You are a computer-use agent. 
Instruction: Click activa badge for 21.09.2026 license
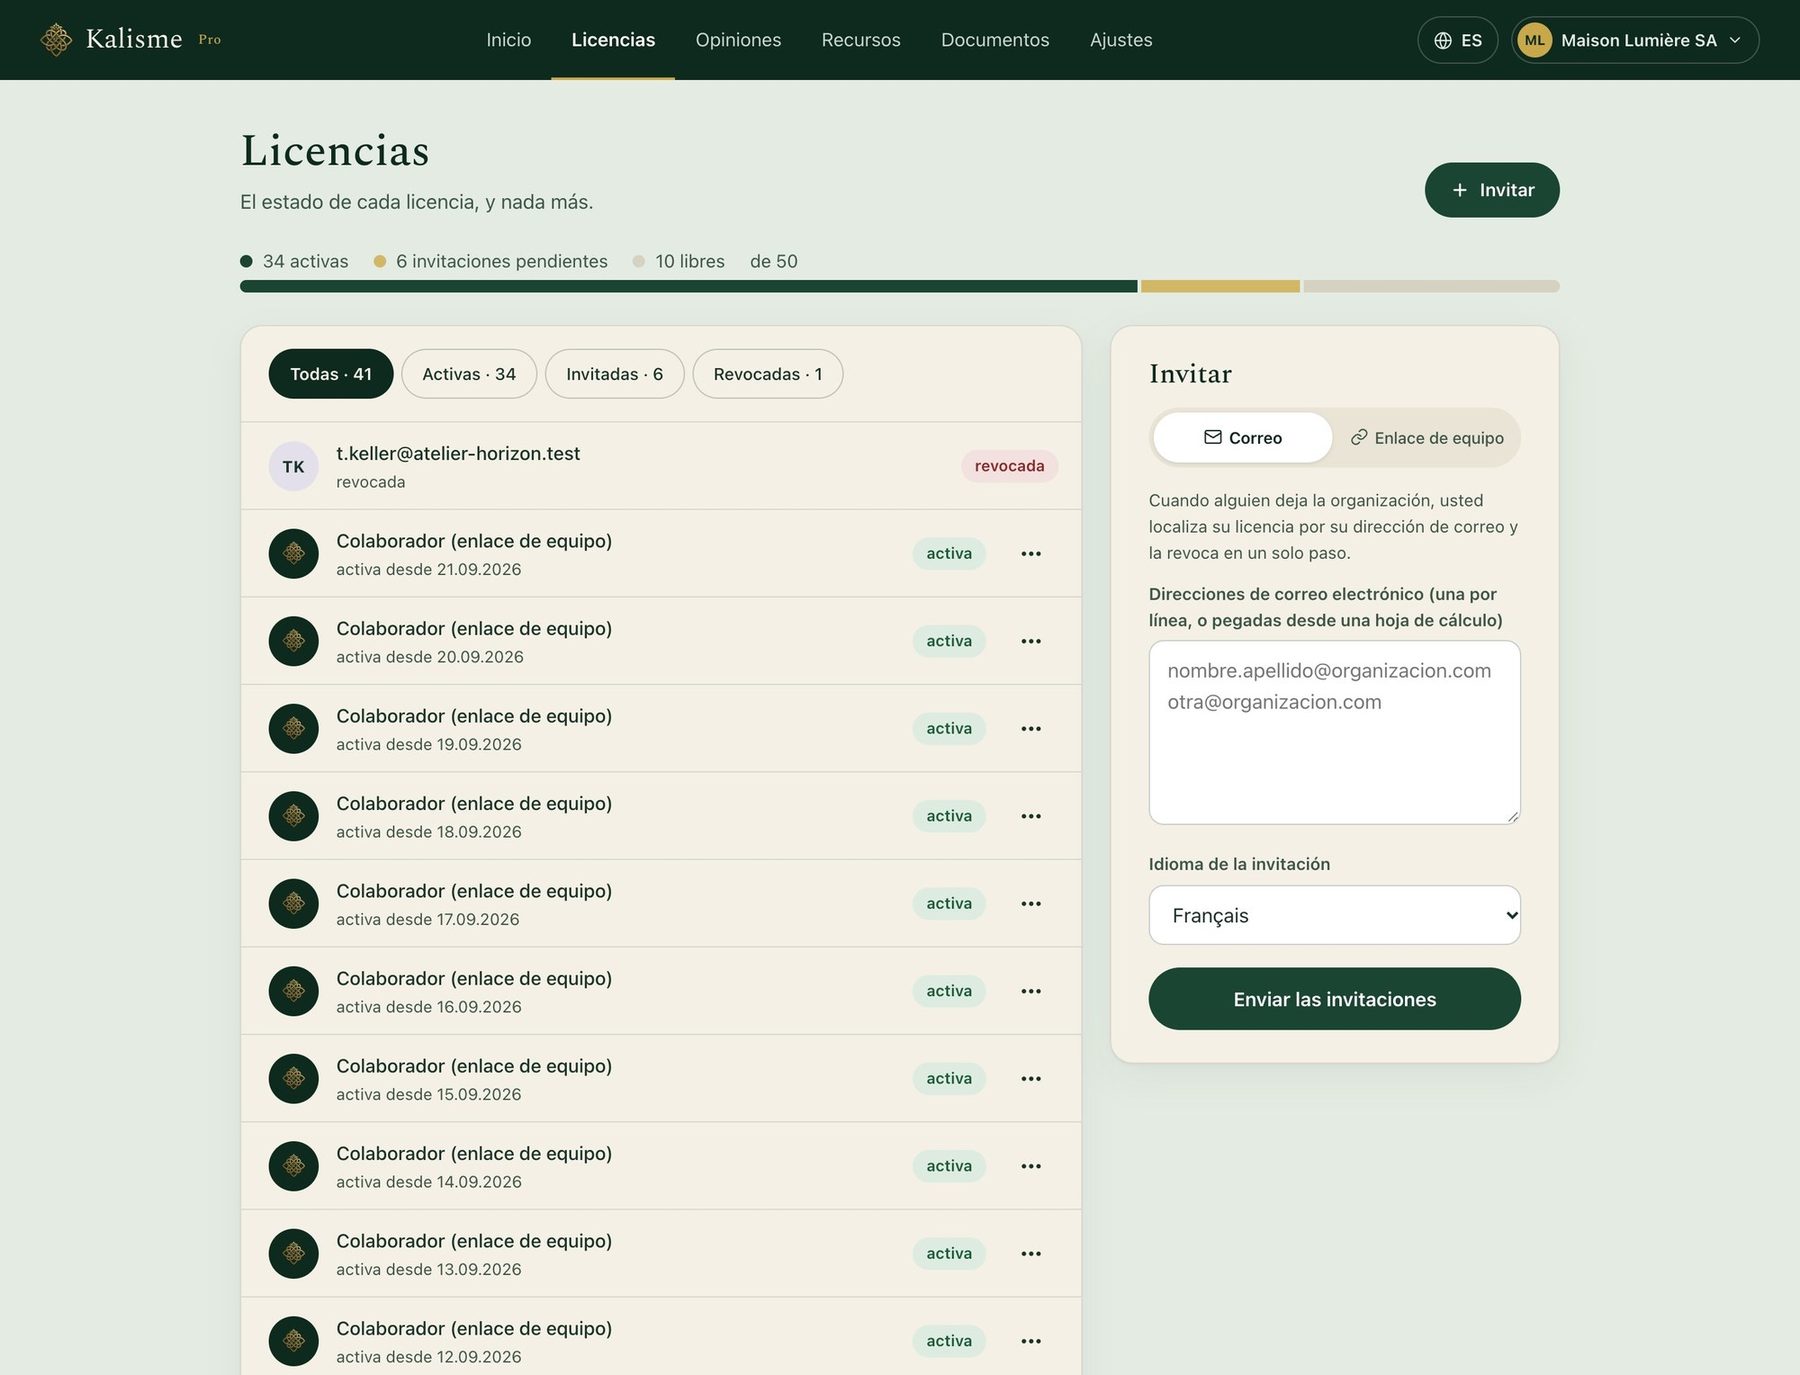(949, 554)
